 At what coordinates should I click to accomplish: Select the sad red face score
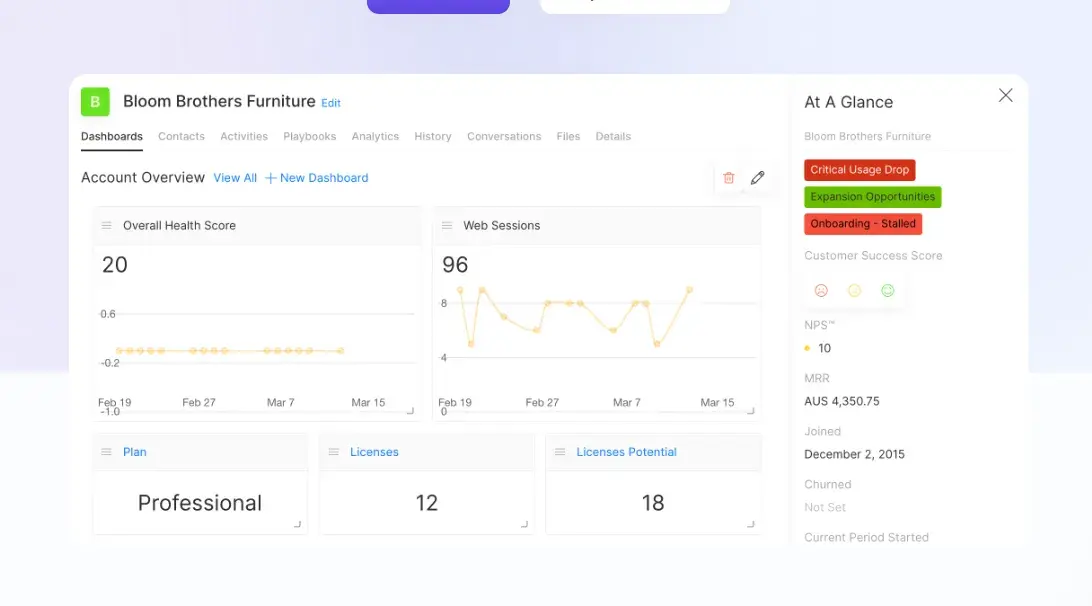[821, 291]
